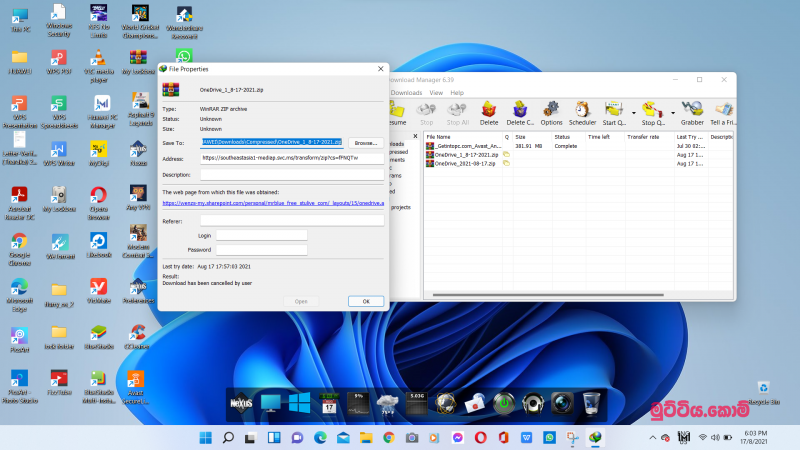Click the monitor icon in Nexus dock

[x=270, y=403]
